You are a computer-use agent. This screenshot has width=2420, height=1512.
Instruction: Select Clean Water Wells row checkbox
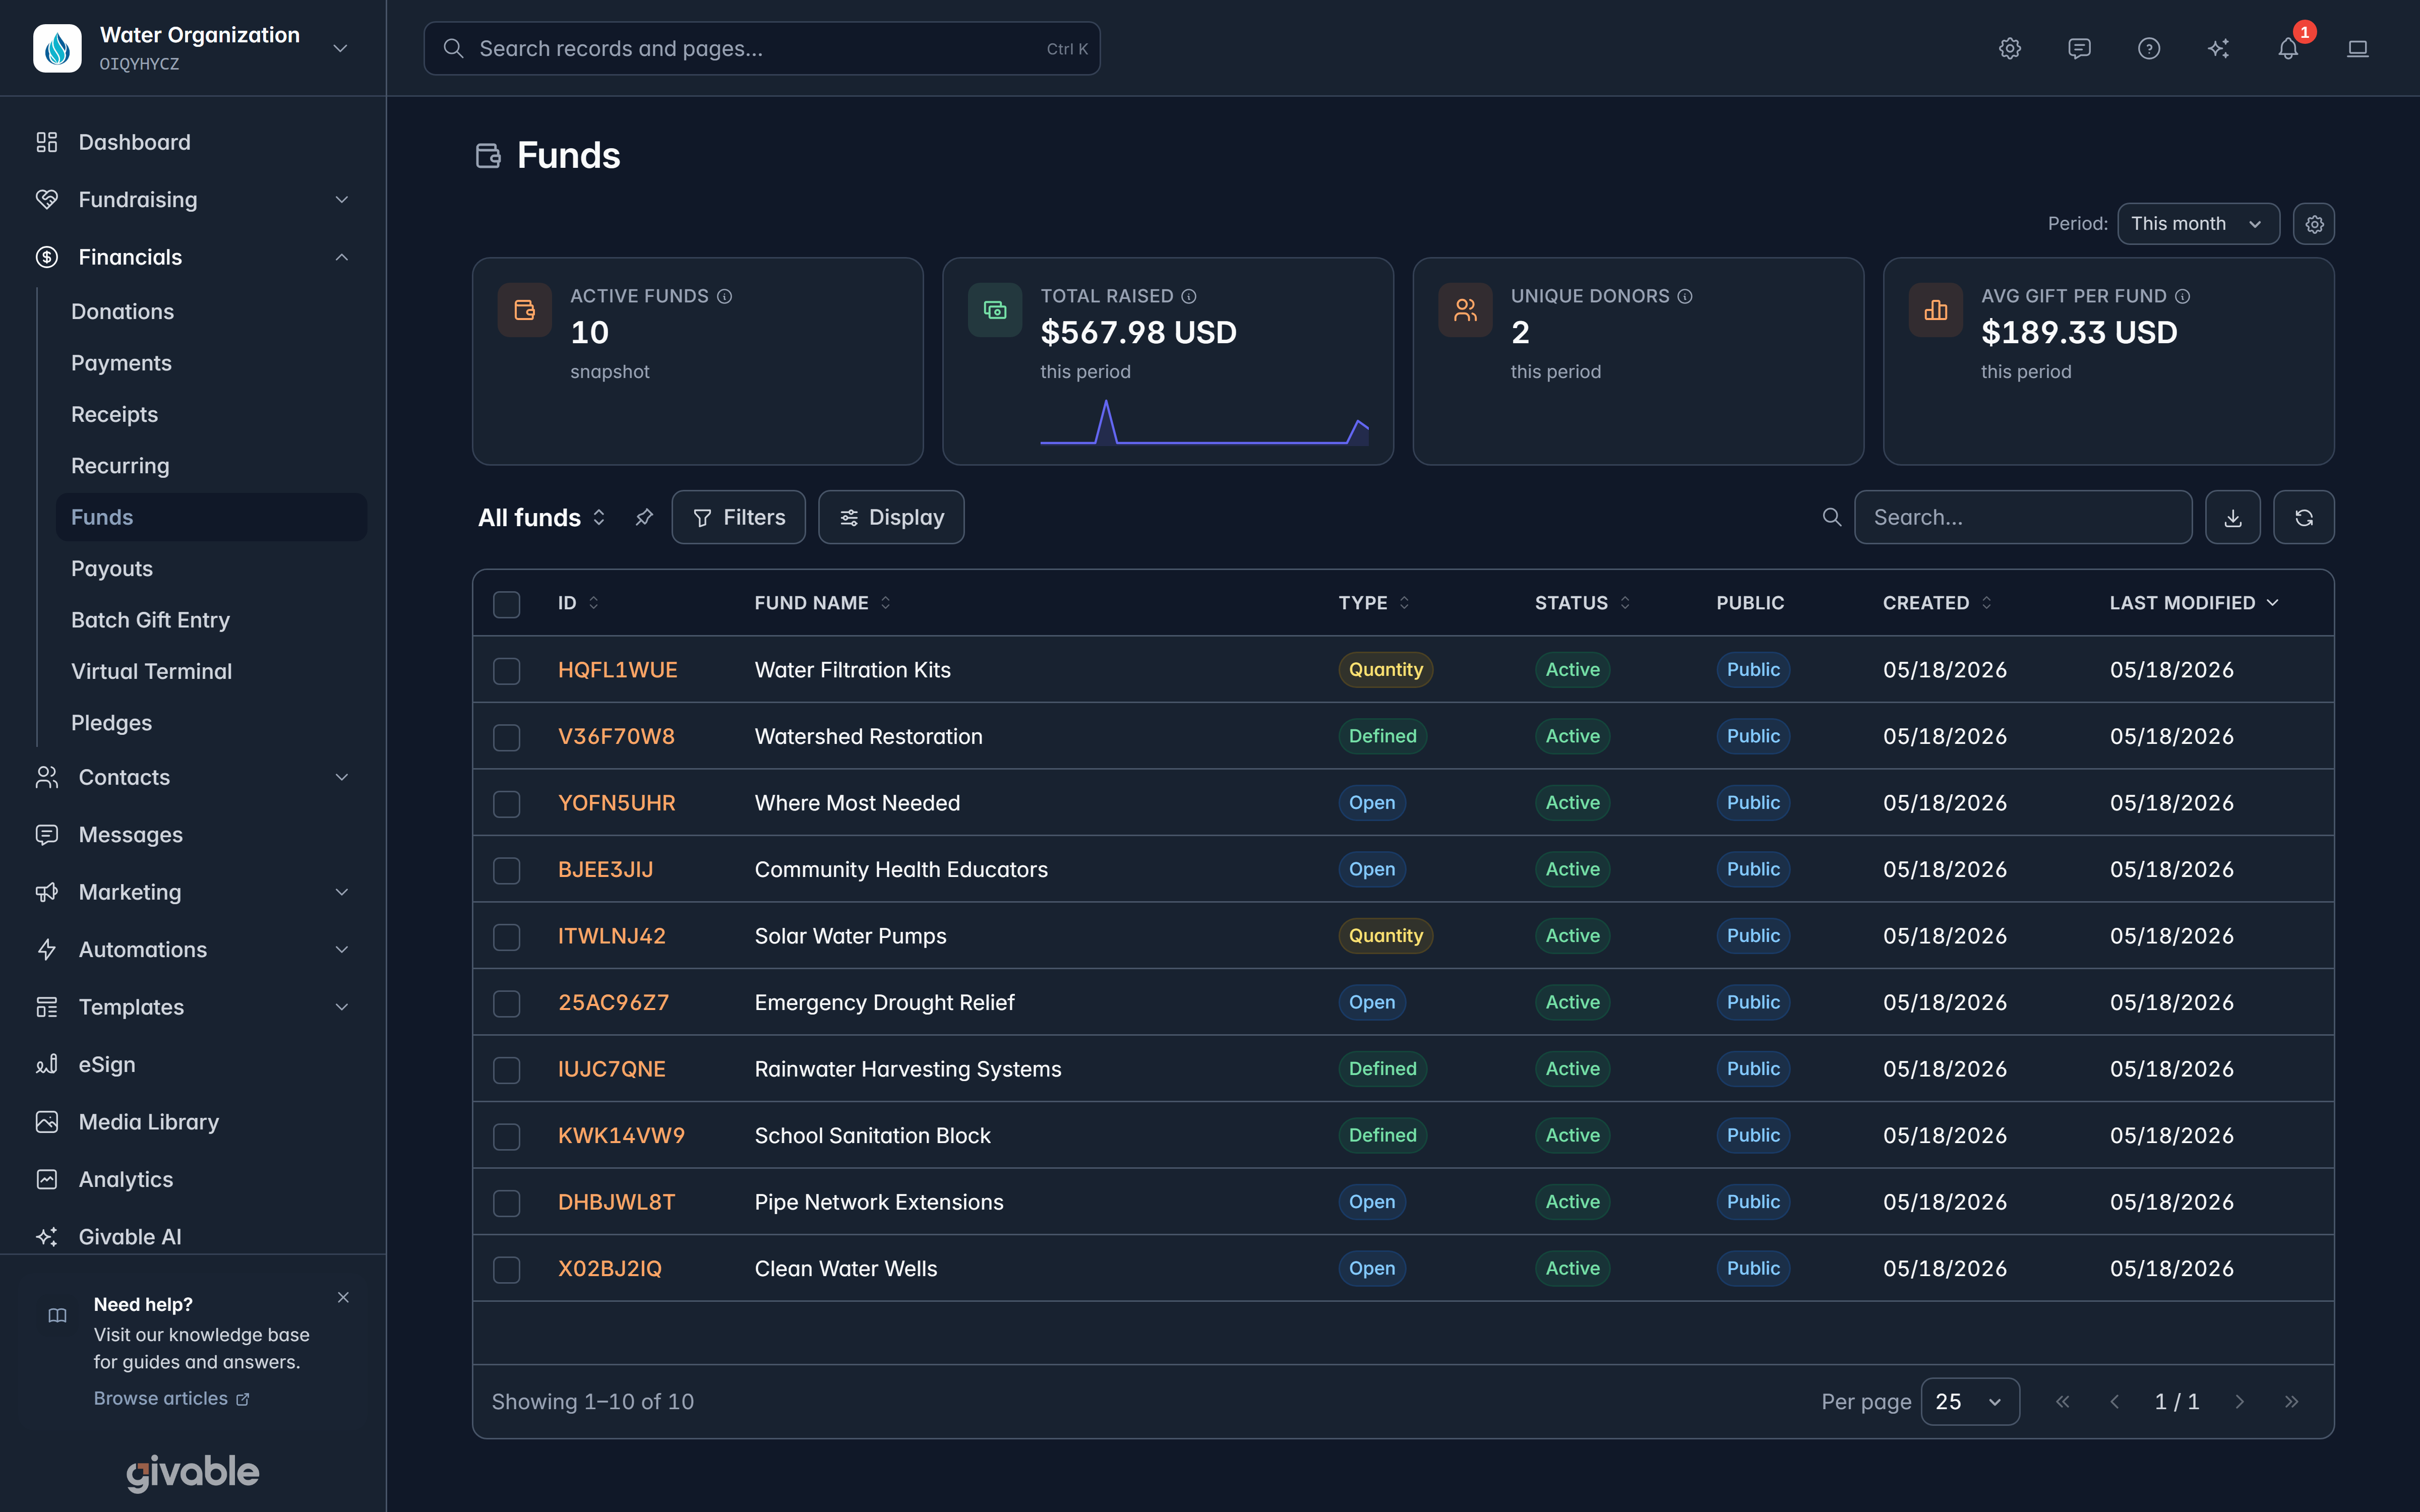click(506, 1269)
